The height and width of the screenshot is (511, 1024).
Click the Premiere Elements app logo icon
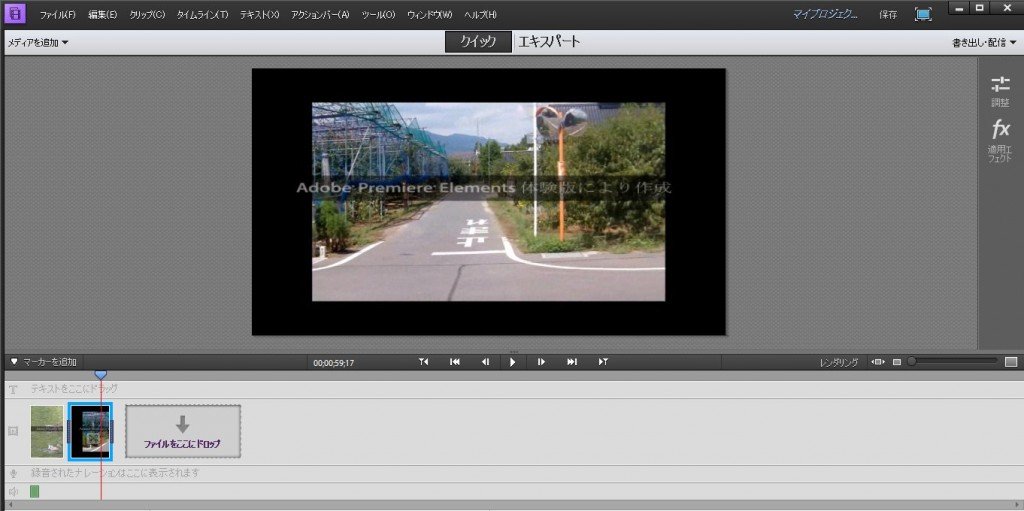click(x=14, y=13)
